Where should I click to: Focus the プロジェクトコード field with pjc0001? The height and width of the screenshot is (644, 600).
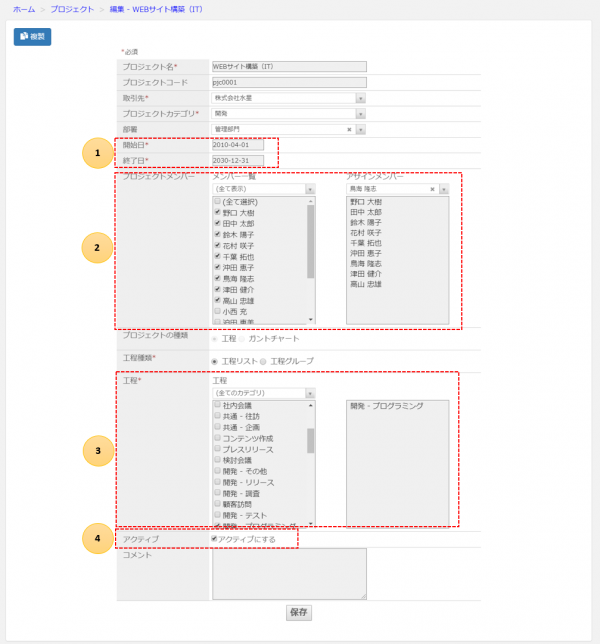point(289,83)
